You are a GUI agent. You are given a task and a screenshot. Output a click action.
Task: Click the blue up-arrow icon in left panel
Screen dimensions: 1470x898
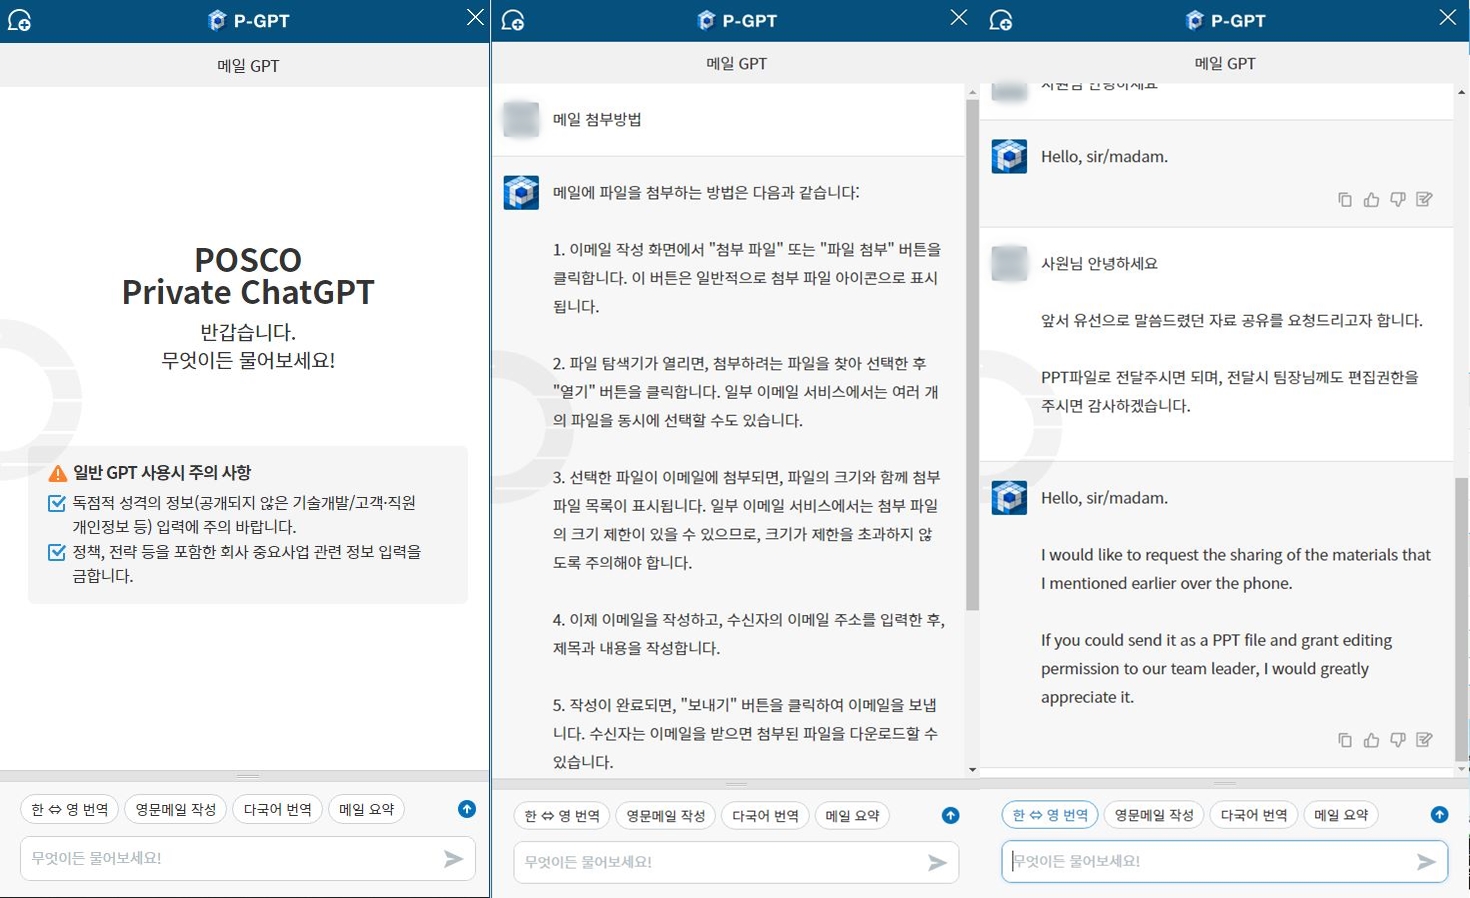tap(467, 809)
